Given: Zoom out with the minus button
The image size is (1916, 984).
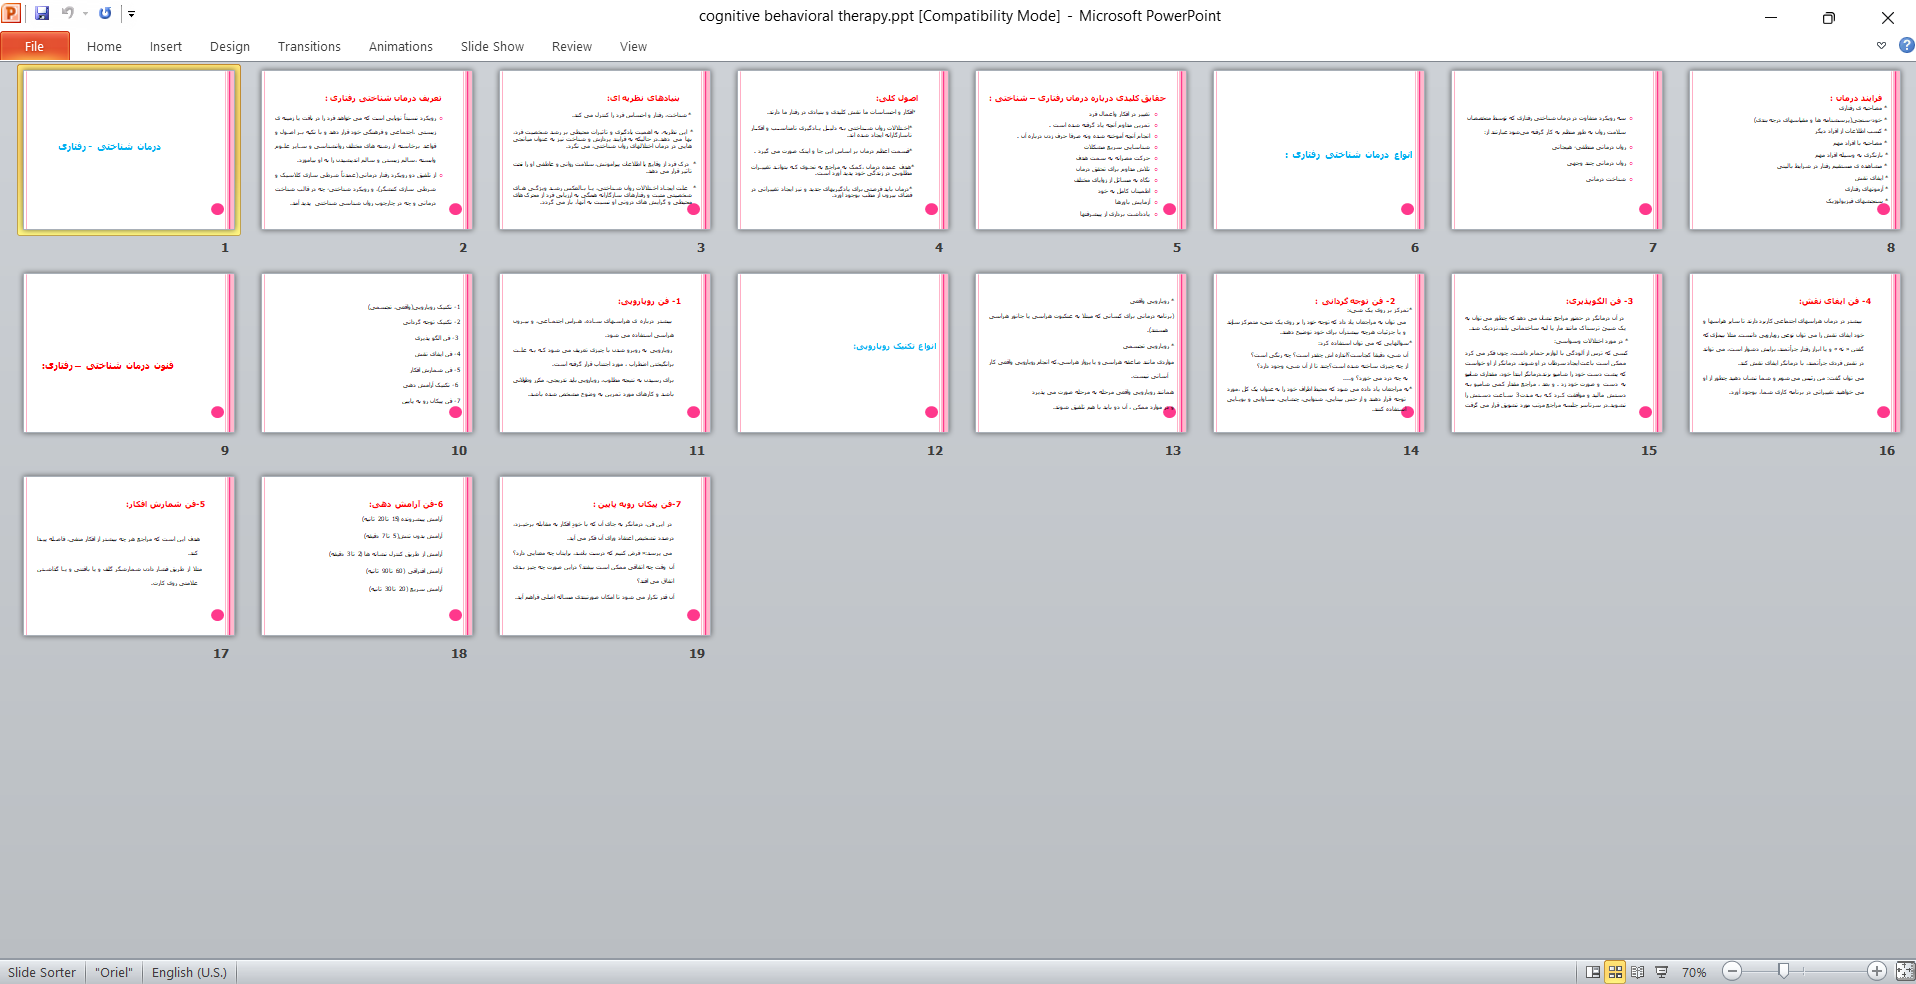Looking at the screenshot, I should coord(1732,971).
